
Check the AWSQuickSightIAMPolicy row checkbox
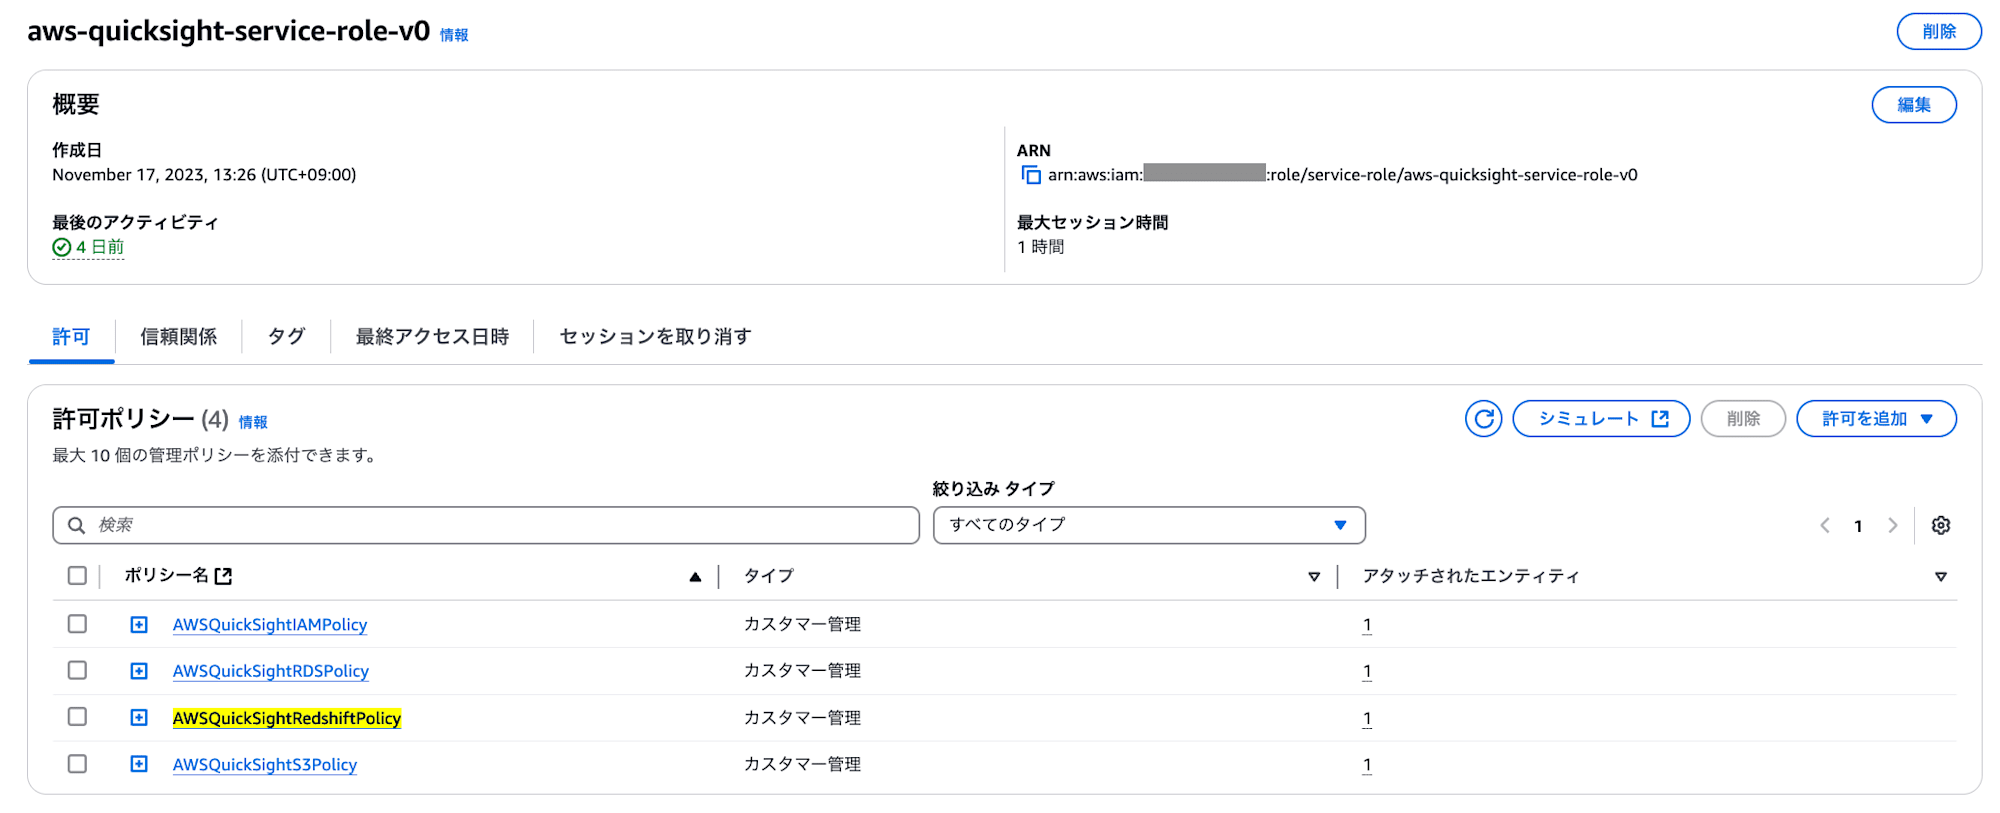(x=77, y=624)
